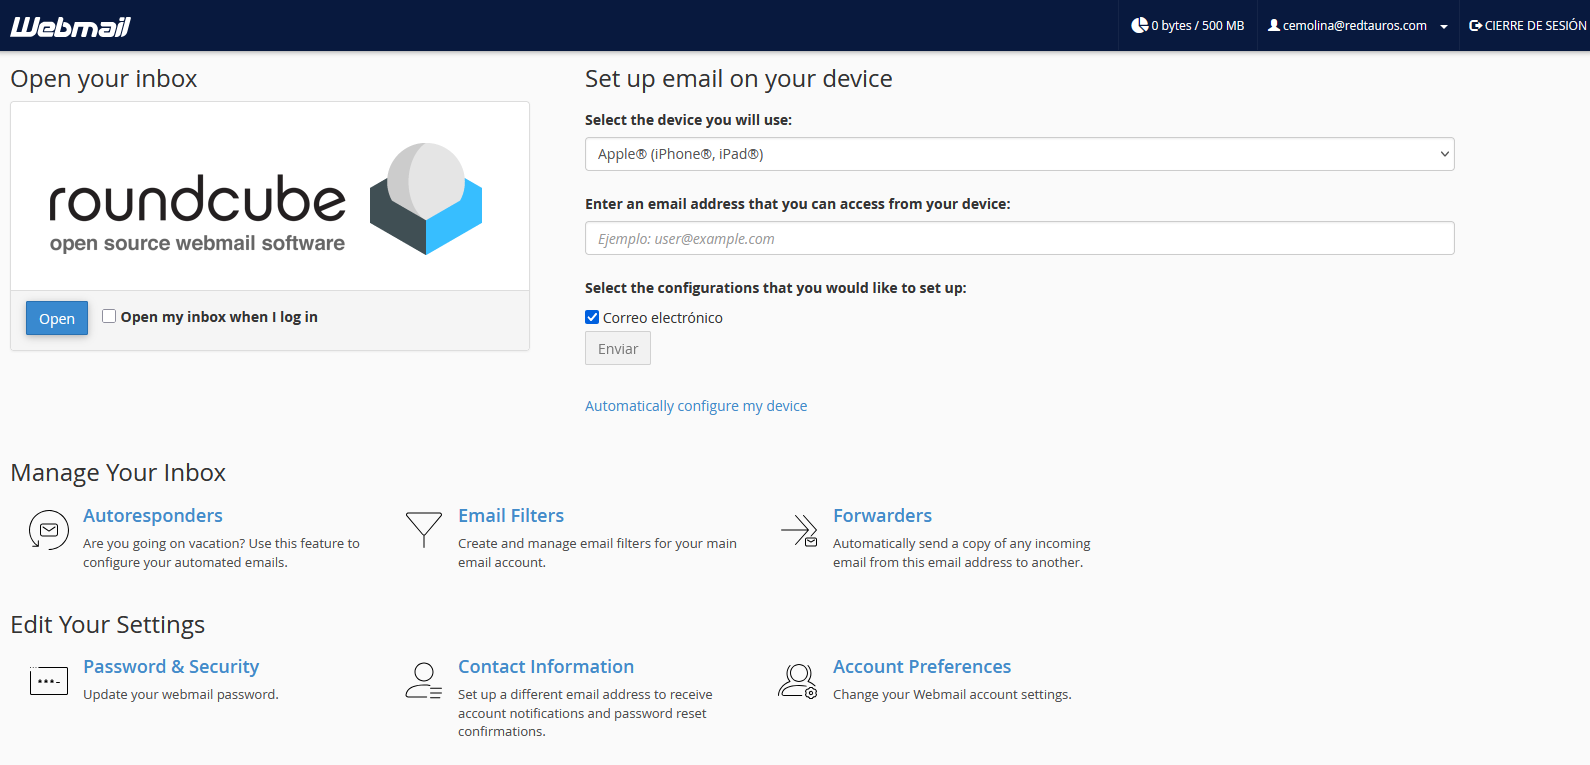Screen dimensions: 1590x765
Task: Click the Roundcube logo thumbnail
Action: pyautogui.click(x=270, y=197)
